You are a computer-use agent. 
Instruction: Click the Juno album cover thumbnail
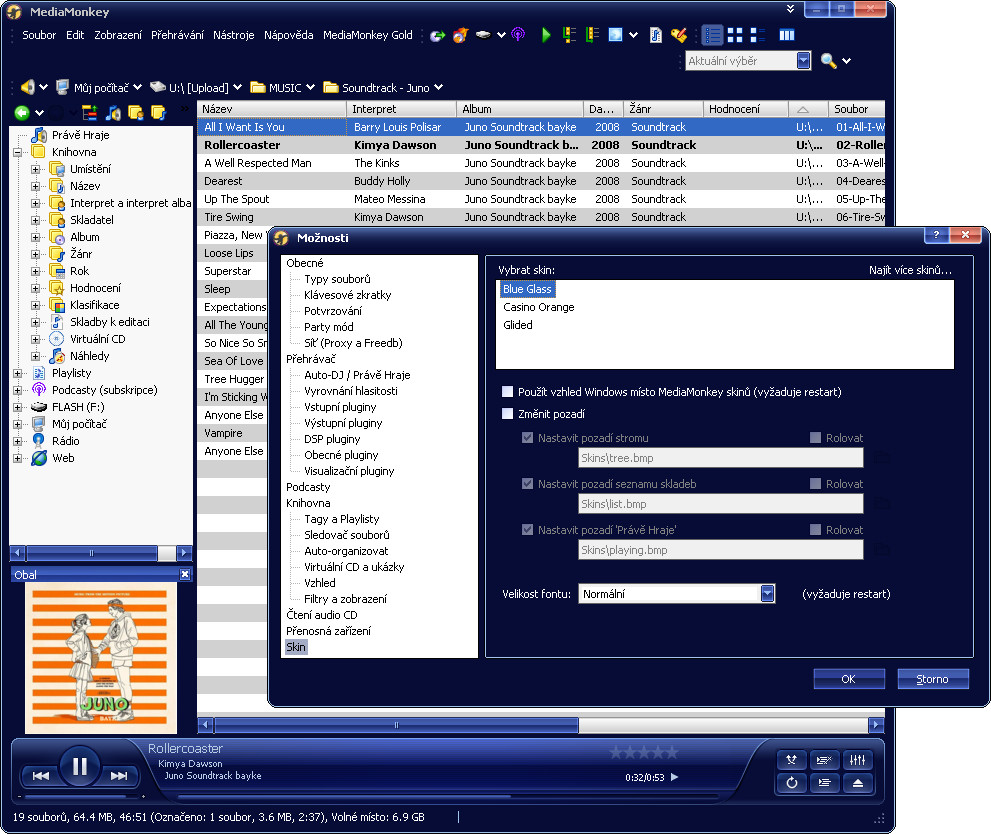101,658
